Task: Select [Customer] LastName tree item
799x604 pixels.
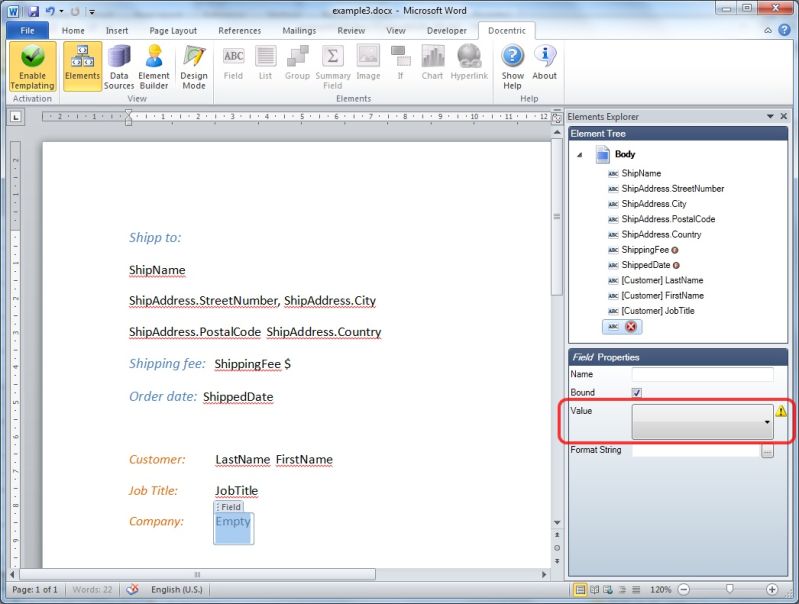Action: pyautogui.click(x=662, y=280)
